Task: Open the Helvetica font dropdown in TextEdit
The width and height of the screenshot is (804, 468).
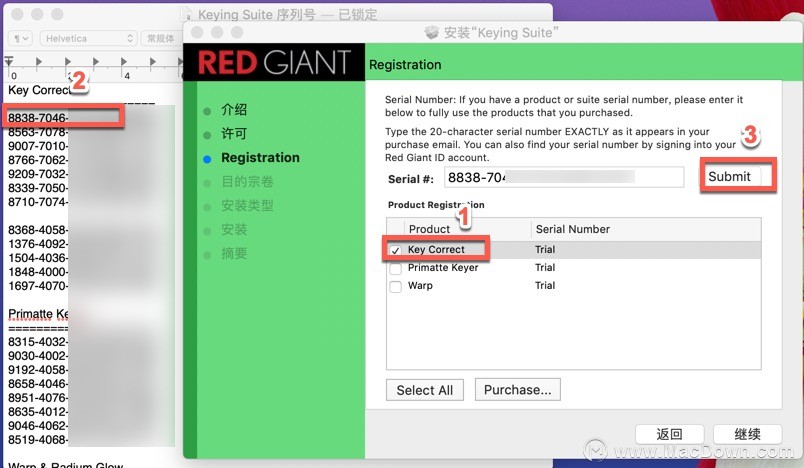Action: [88, 38]
